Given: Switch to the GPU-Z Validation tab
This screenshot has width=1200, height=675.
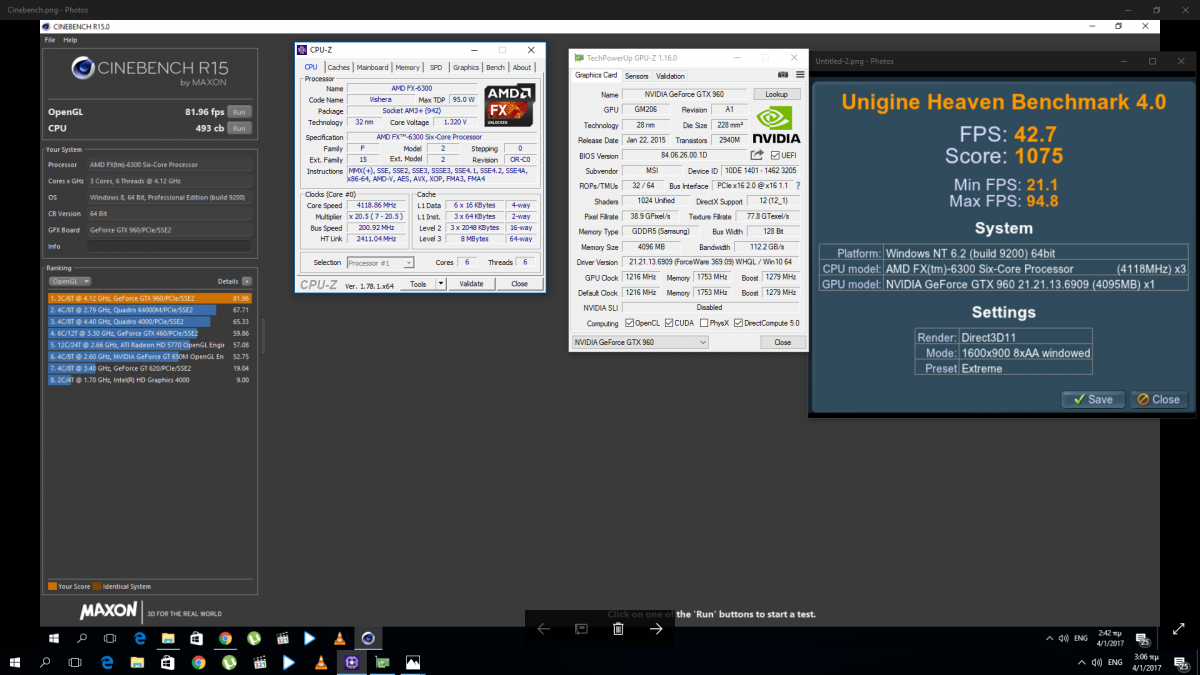Looking at the screenshot, I should click(671, 76).
